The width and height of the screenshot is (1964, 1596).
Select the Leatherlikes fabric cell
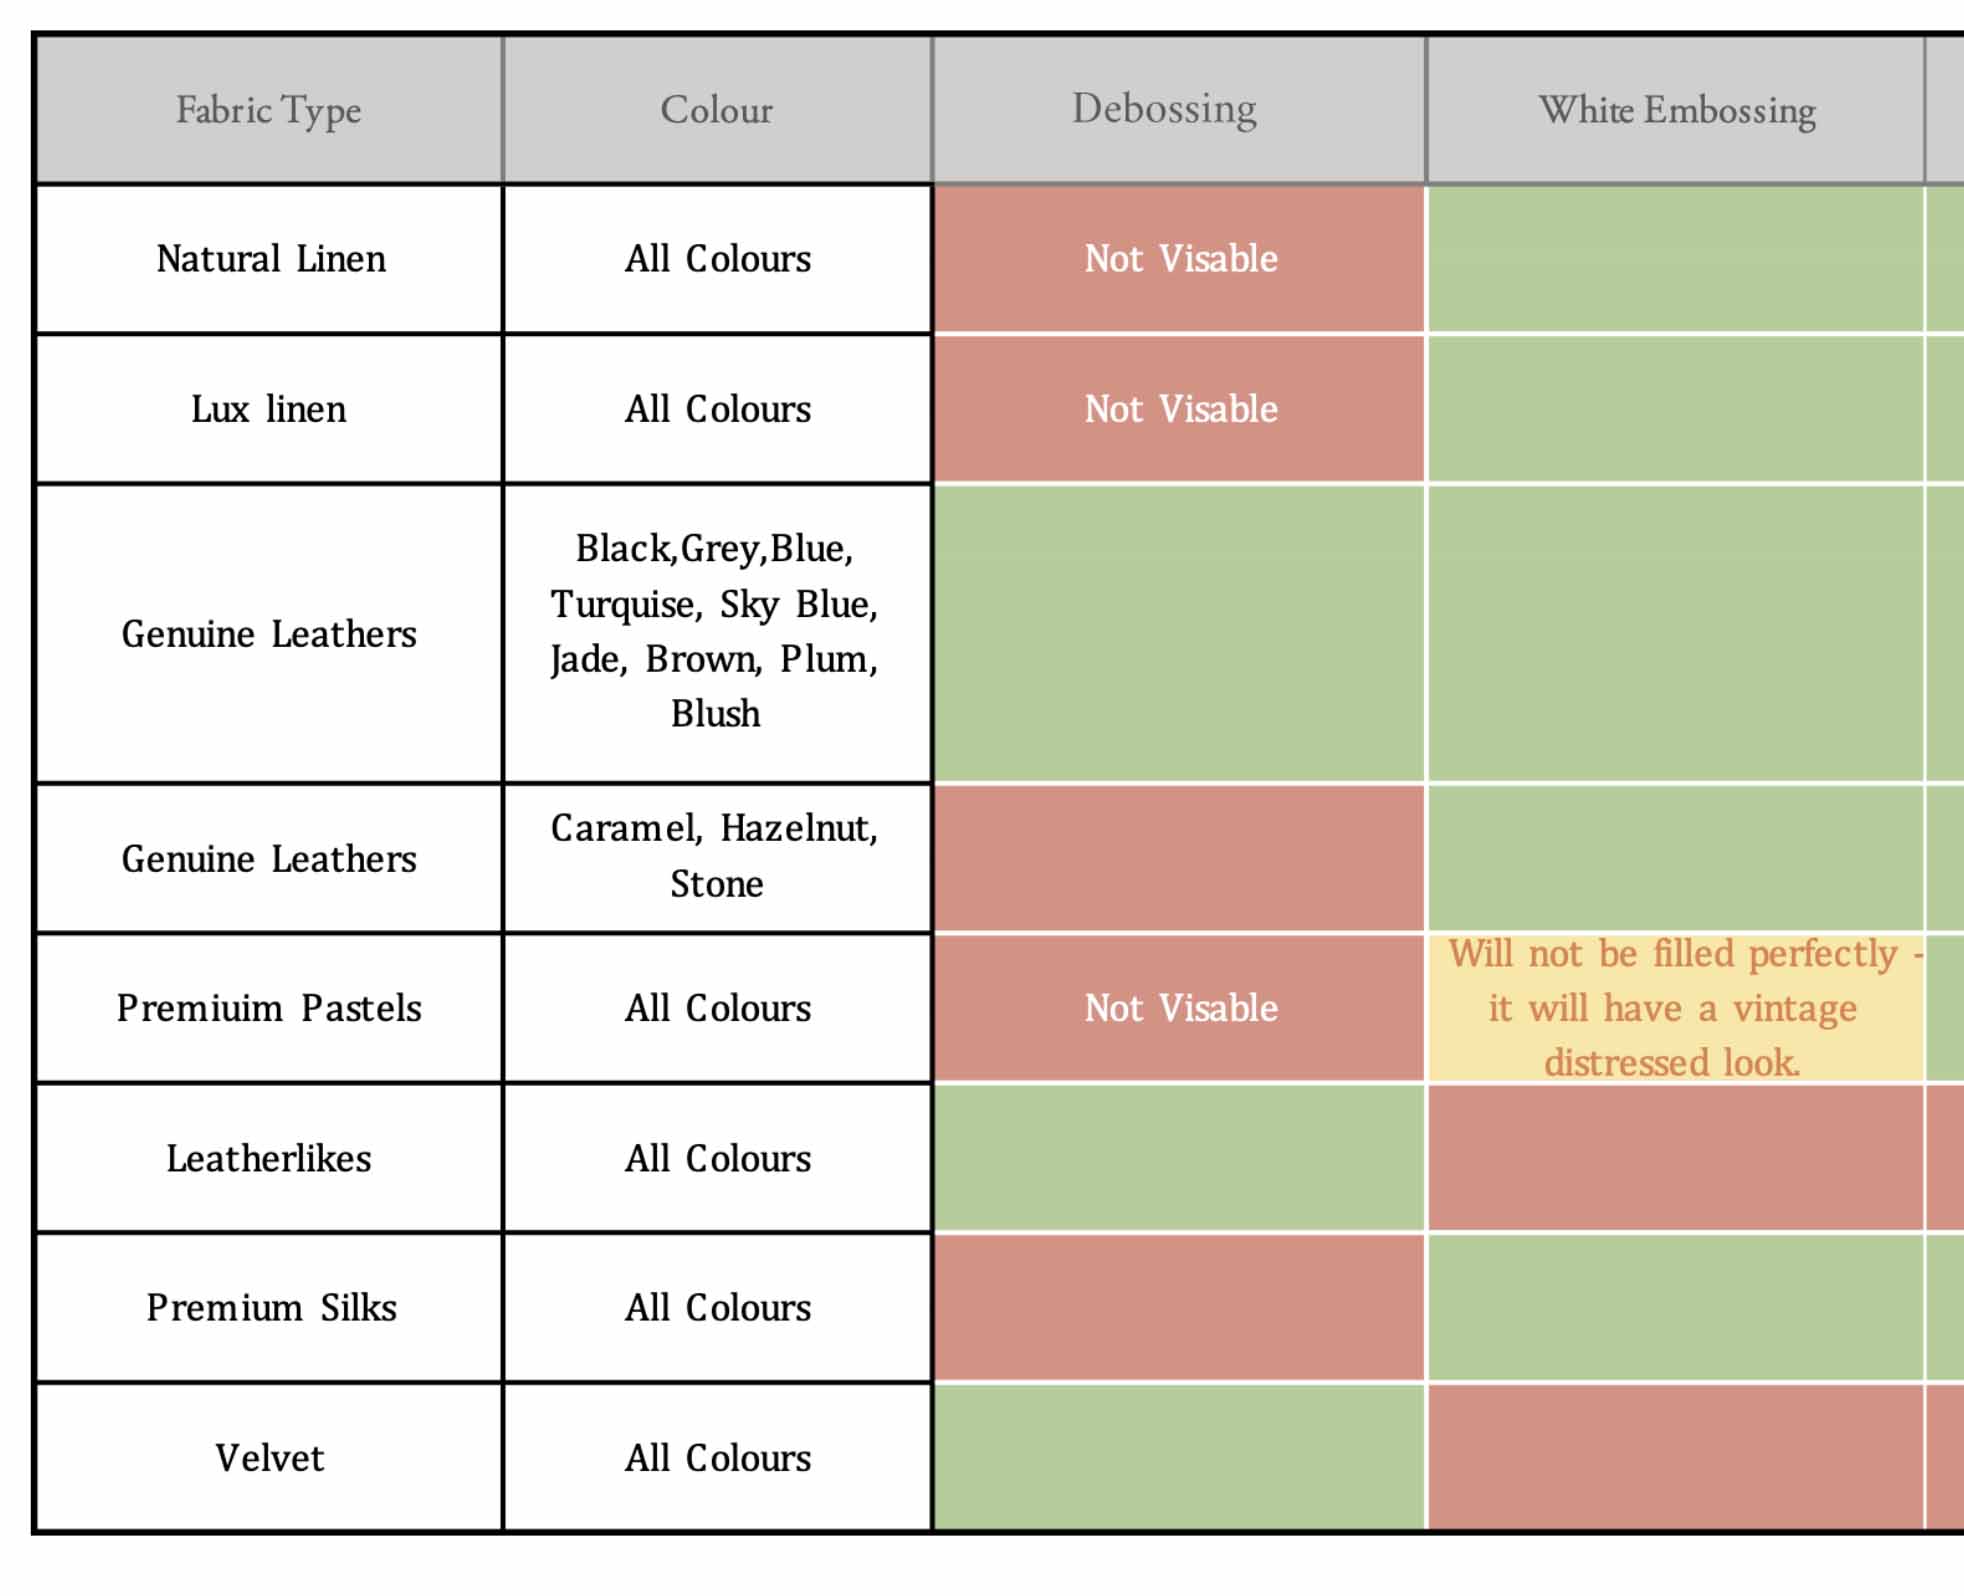tap(268, 1158)
